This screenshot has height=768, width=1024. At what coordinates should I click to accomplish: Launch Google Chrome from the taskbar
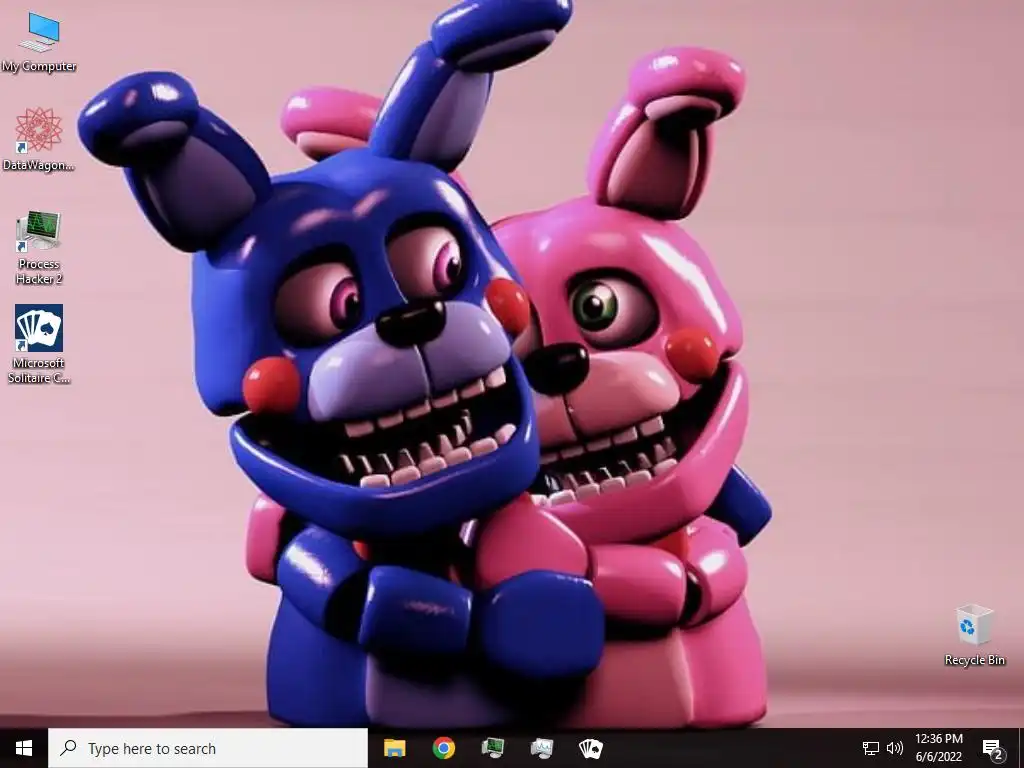click(443, 748)
